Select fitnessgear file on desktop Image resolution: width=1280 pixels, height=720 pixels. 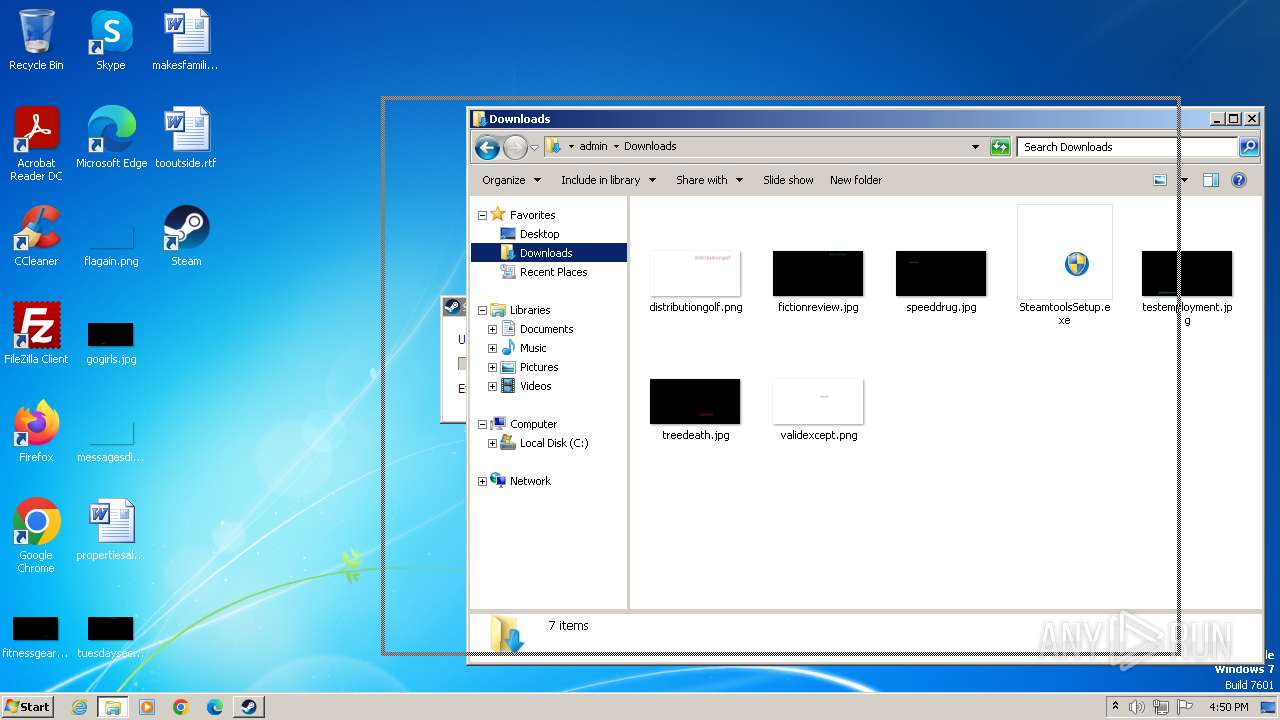point(36,637)
